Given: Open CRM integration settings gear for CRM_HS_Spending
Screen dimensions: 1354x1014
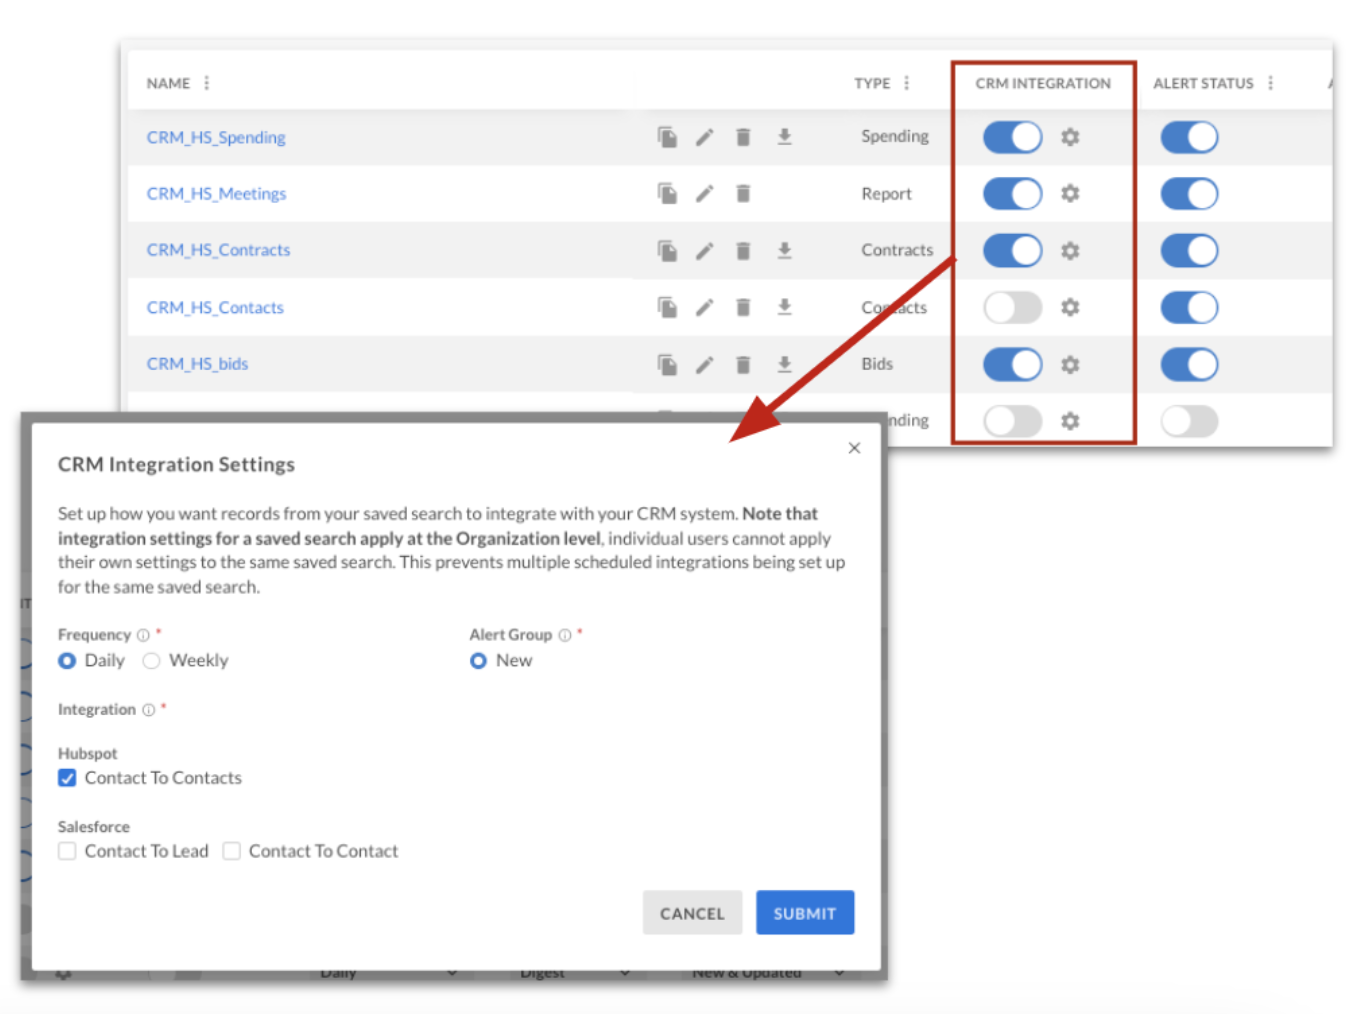Looking at the screenshot, I should tap(1070, 137).
